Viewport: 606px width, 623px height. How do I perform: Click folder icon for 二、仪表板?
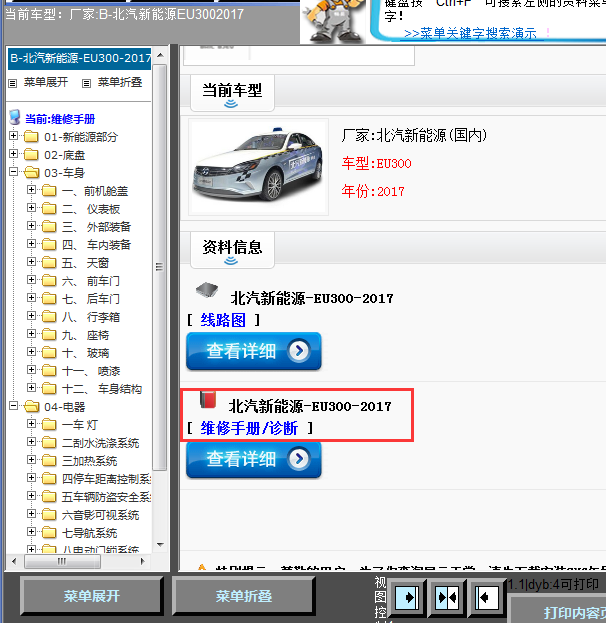49,209
